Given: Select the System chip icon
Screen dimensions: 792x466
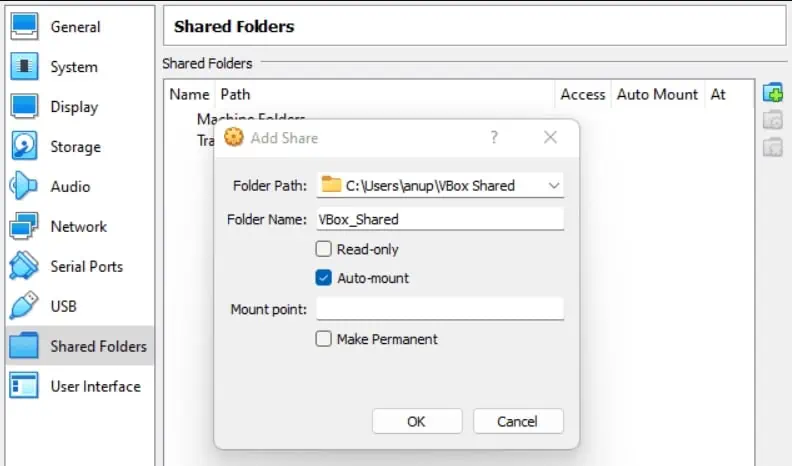Looking at the screenshot, I should [x=23, y=67].
